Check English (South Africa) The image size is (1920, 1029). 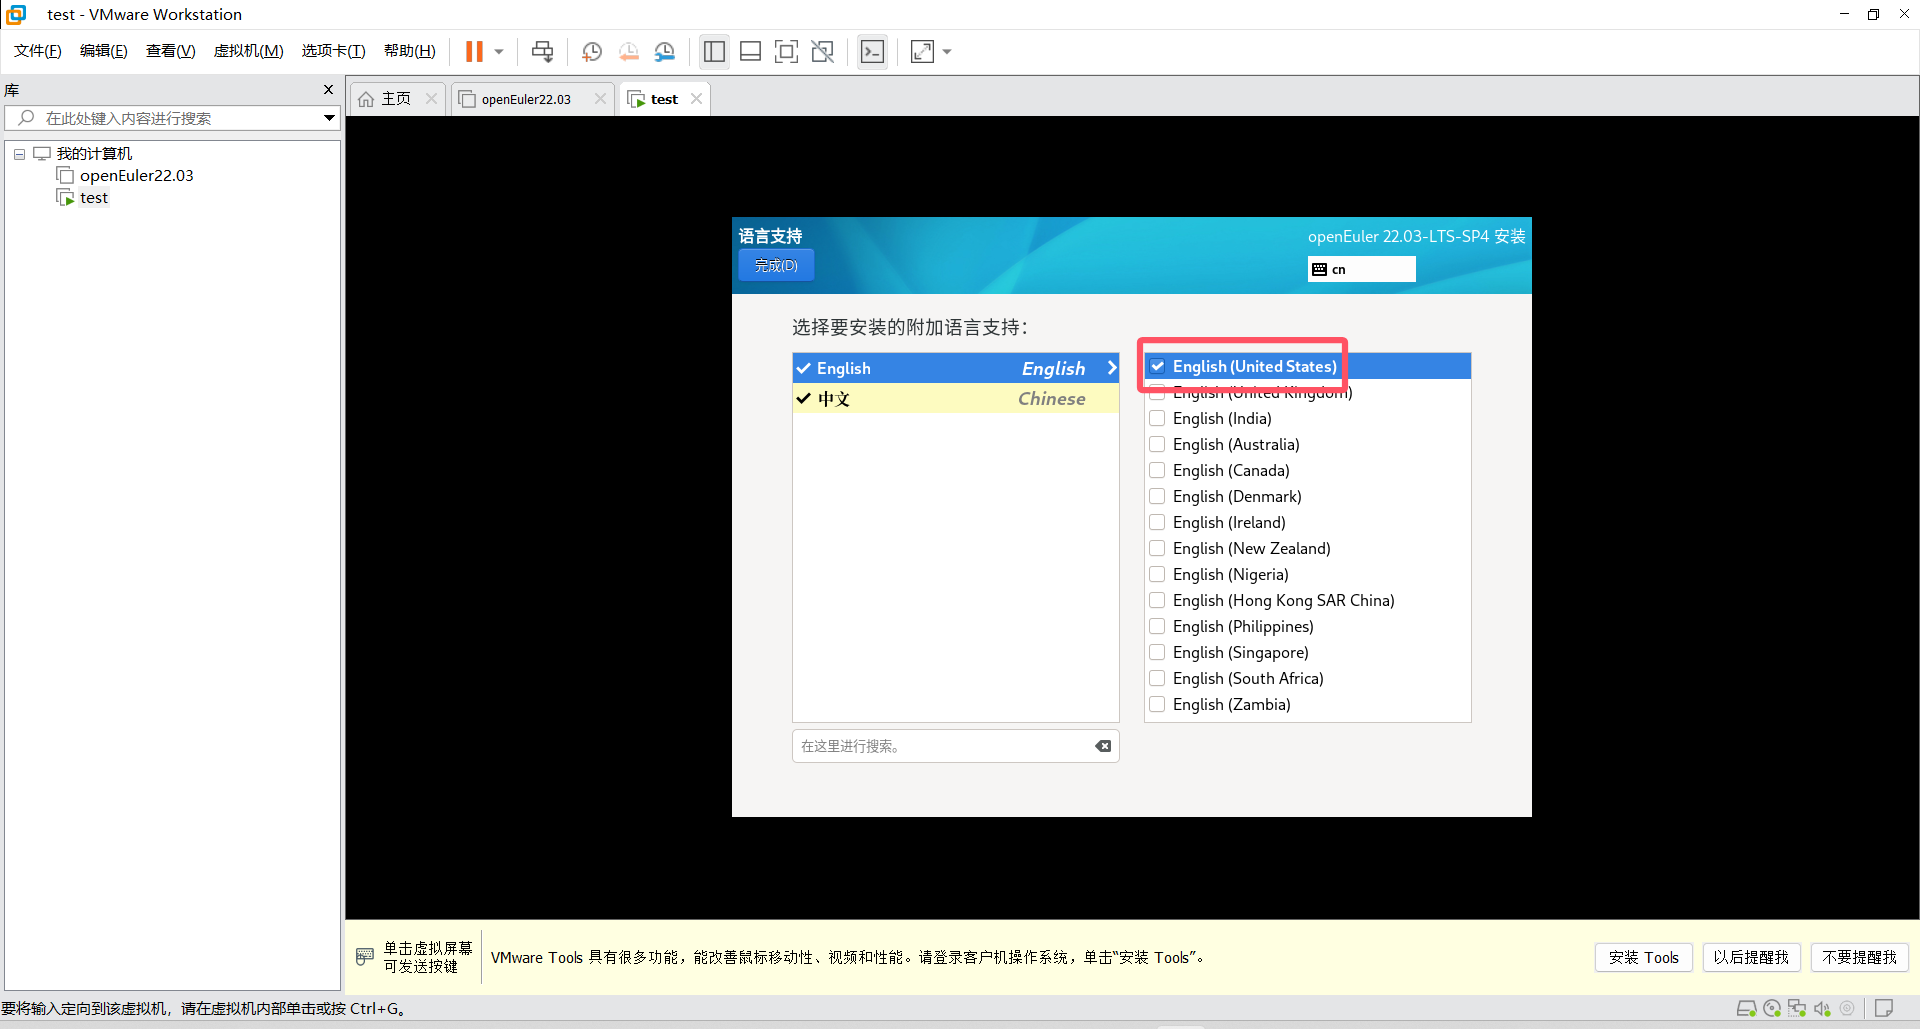[x=1157, y=678]
